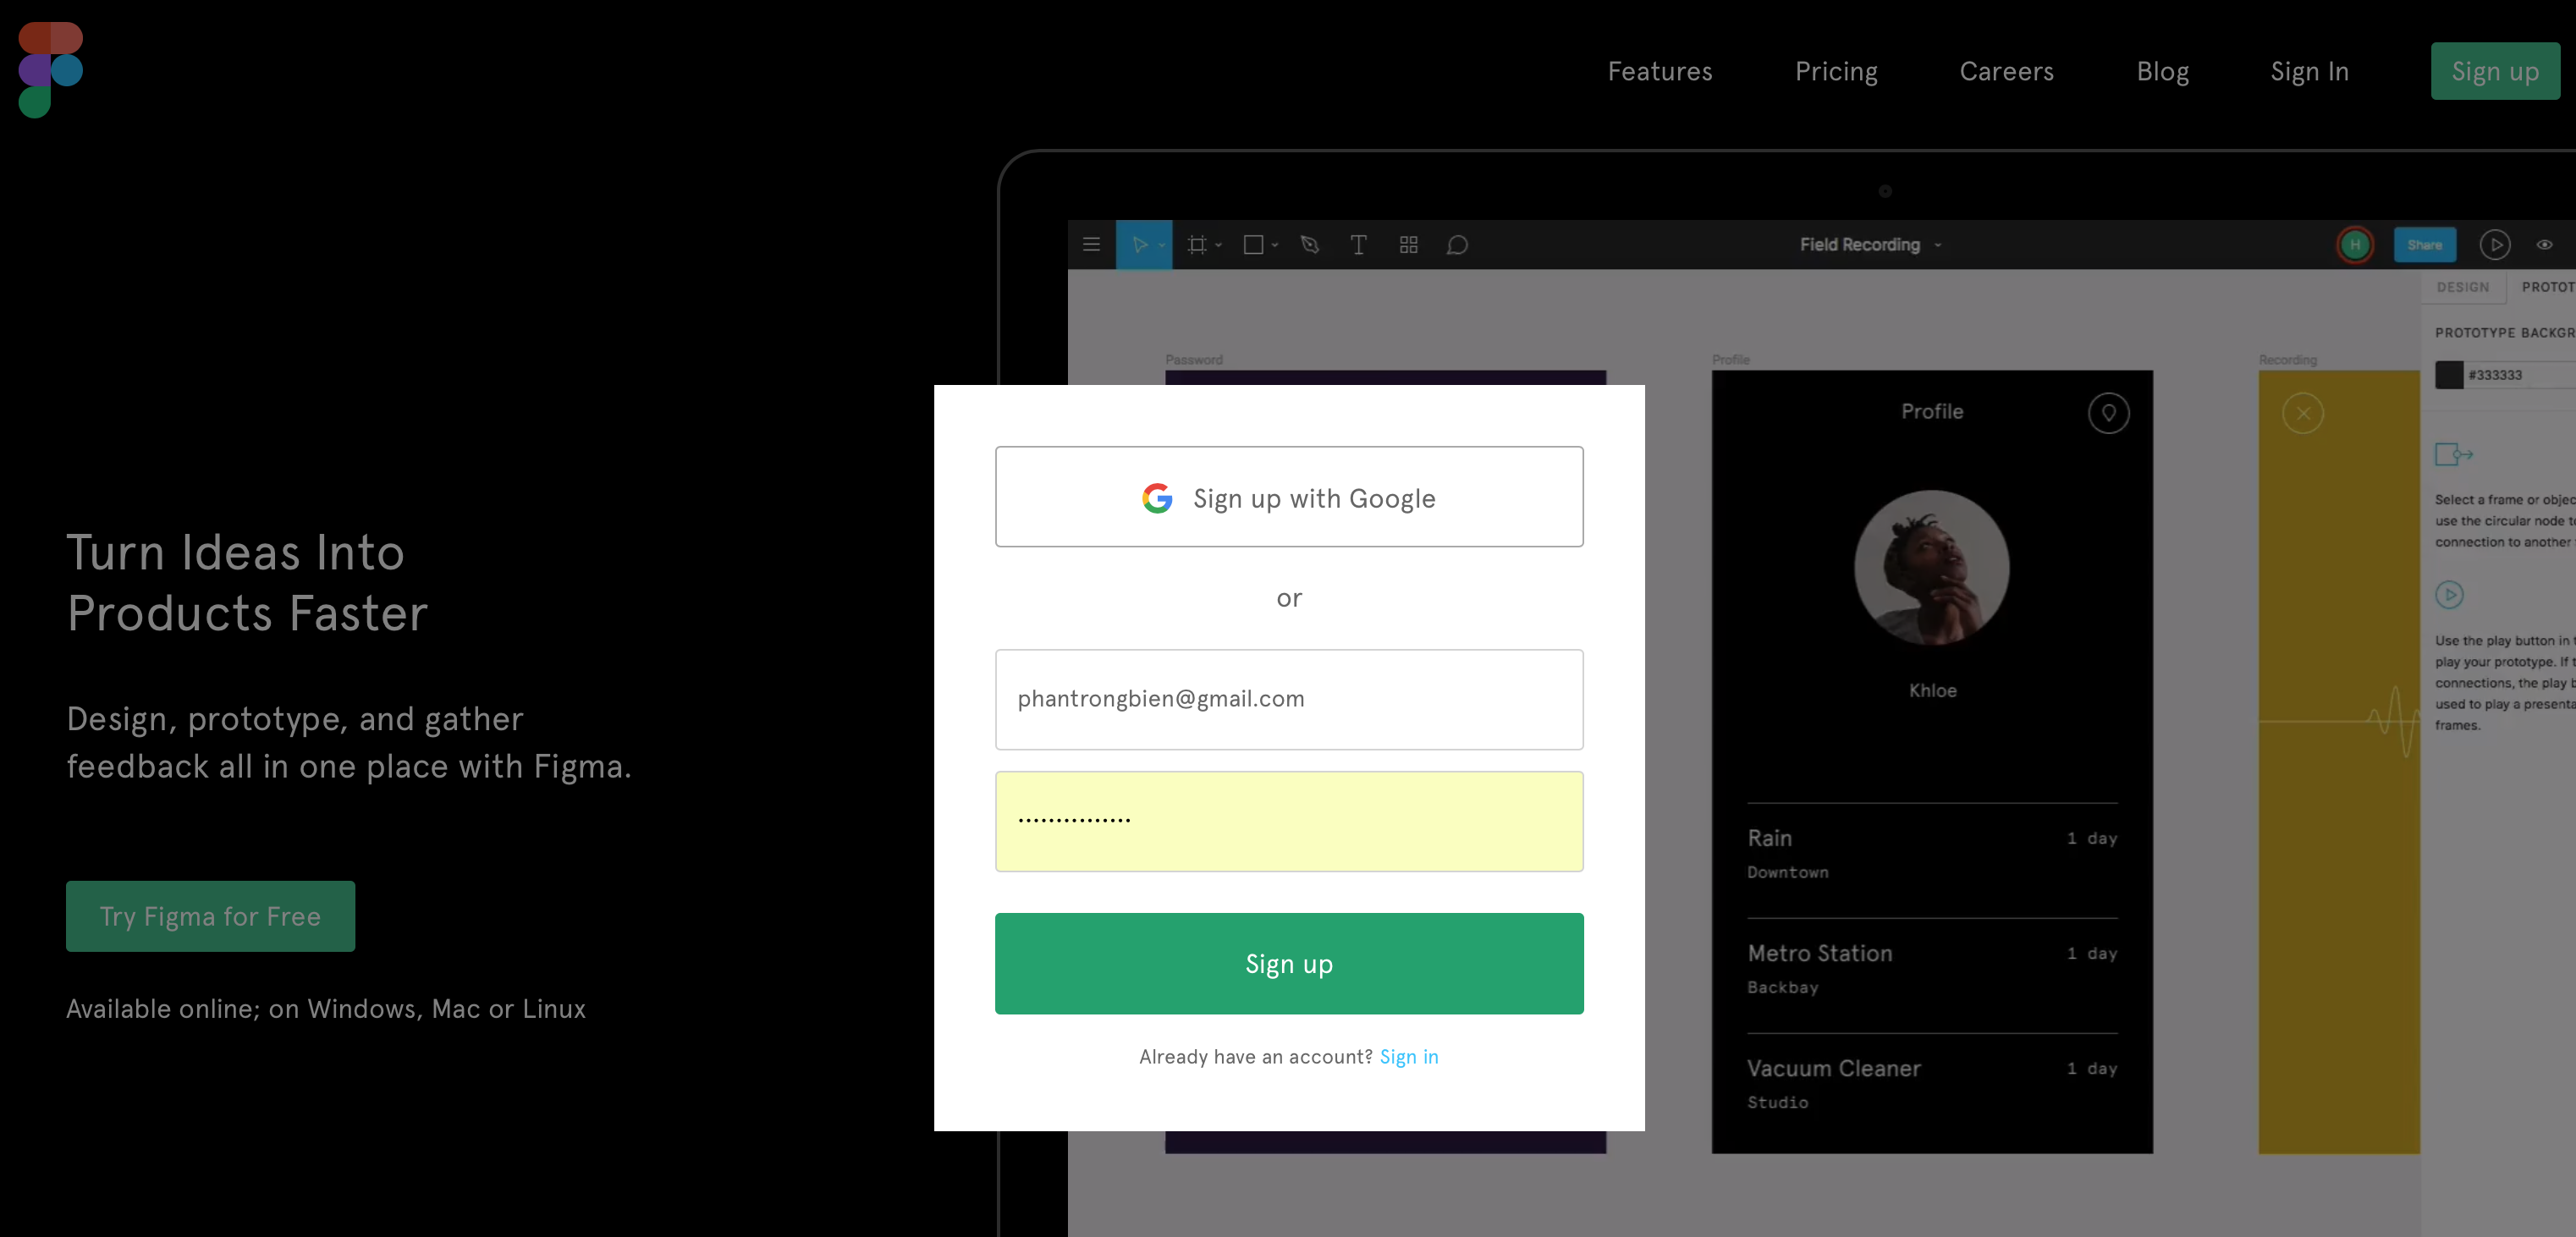
Task: Select the Move tool in the mockup toolbar
Action: click(1139, 244)
